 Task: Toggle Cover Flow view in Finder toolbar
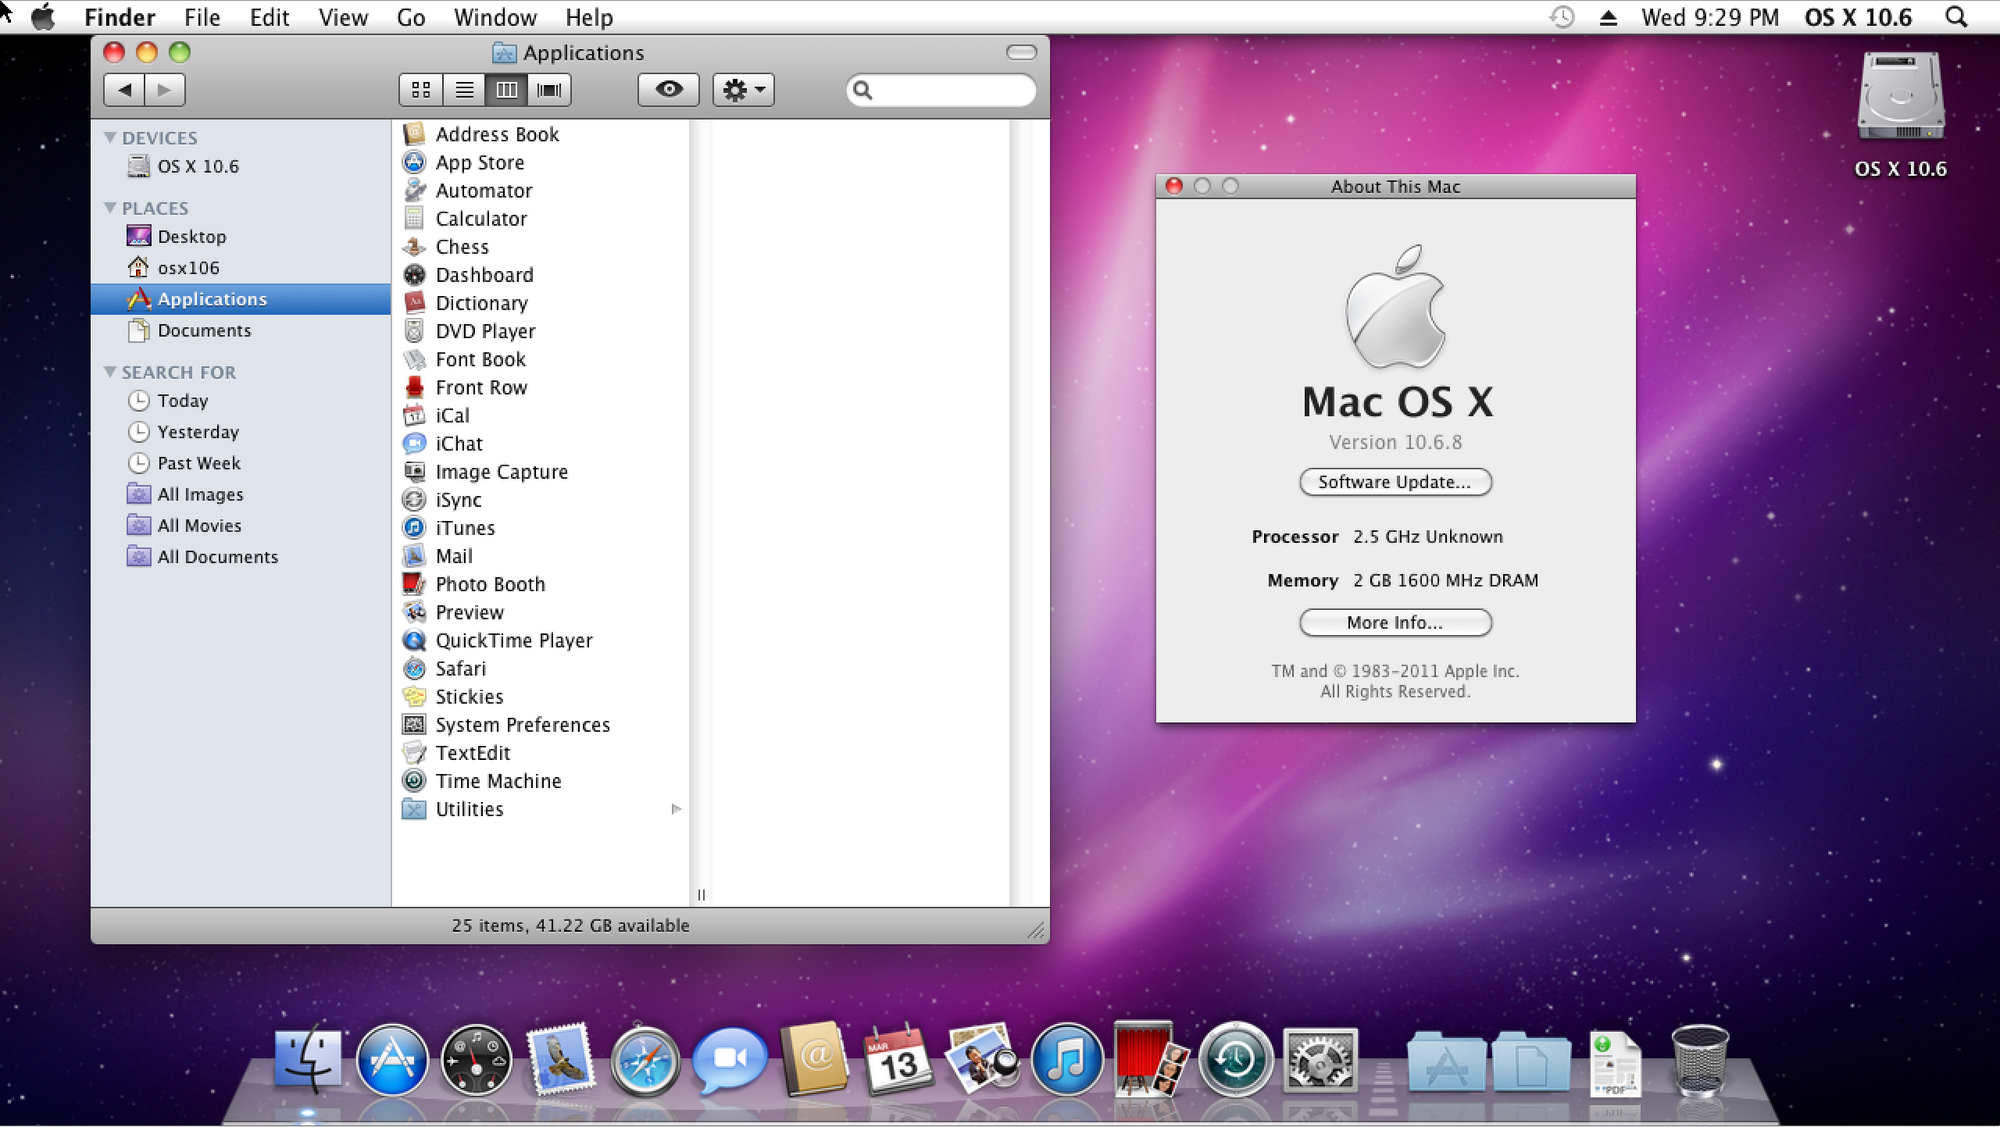coord(548,89)
